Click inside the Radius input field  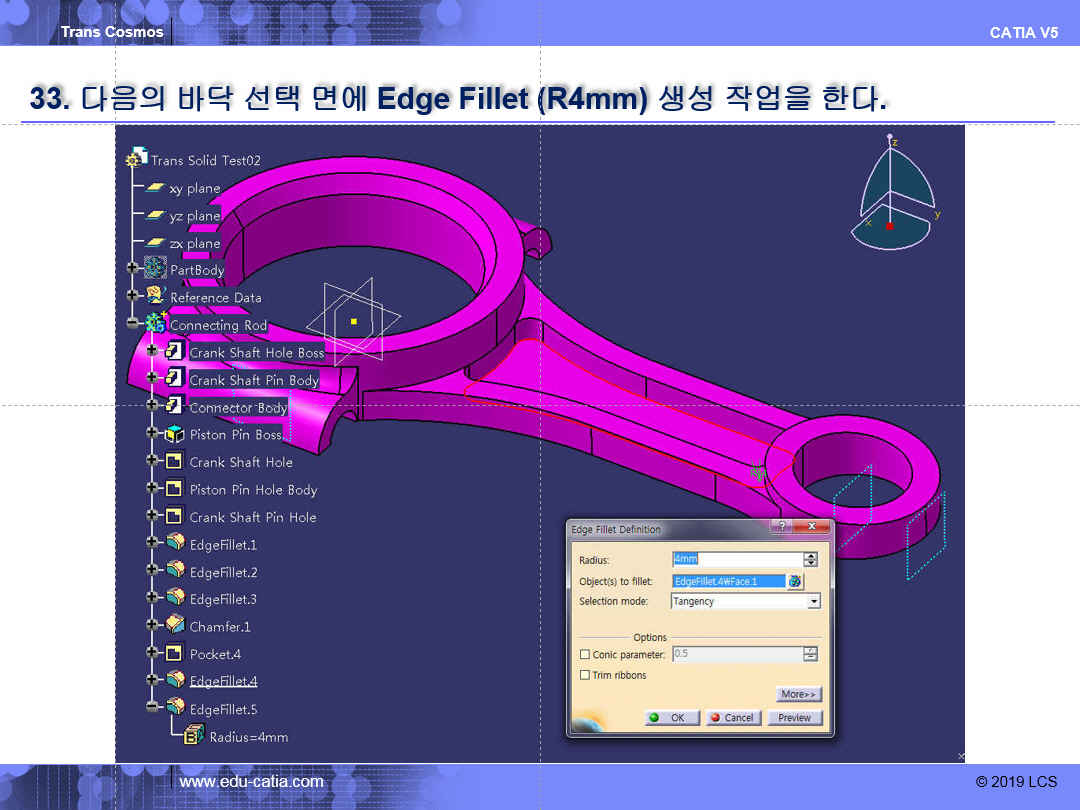[738, 559]
